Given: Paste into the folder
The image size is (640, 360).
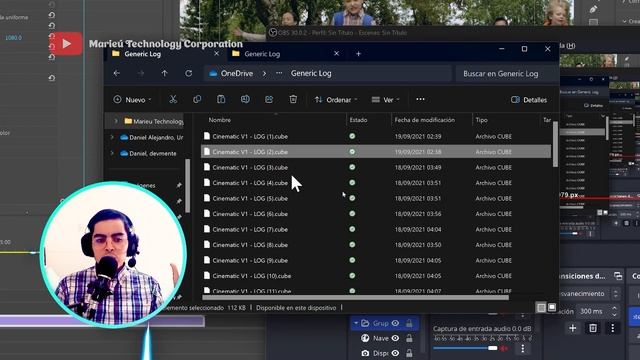Looking at the screenshot, I should (221, 99).
